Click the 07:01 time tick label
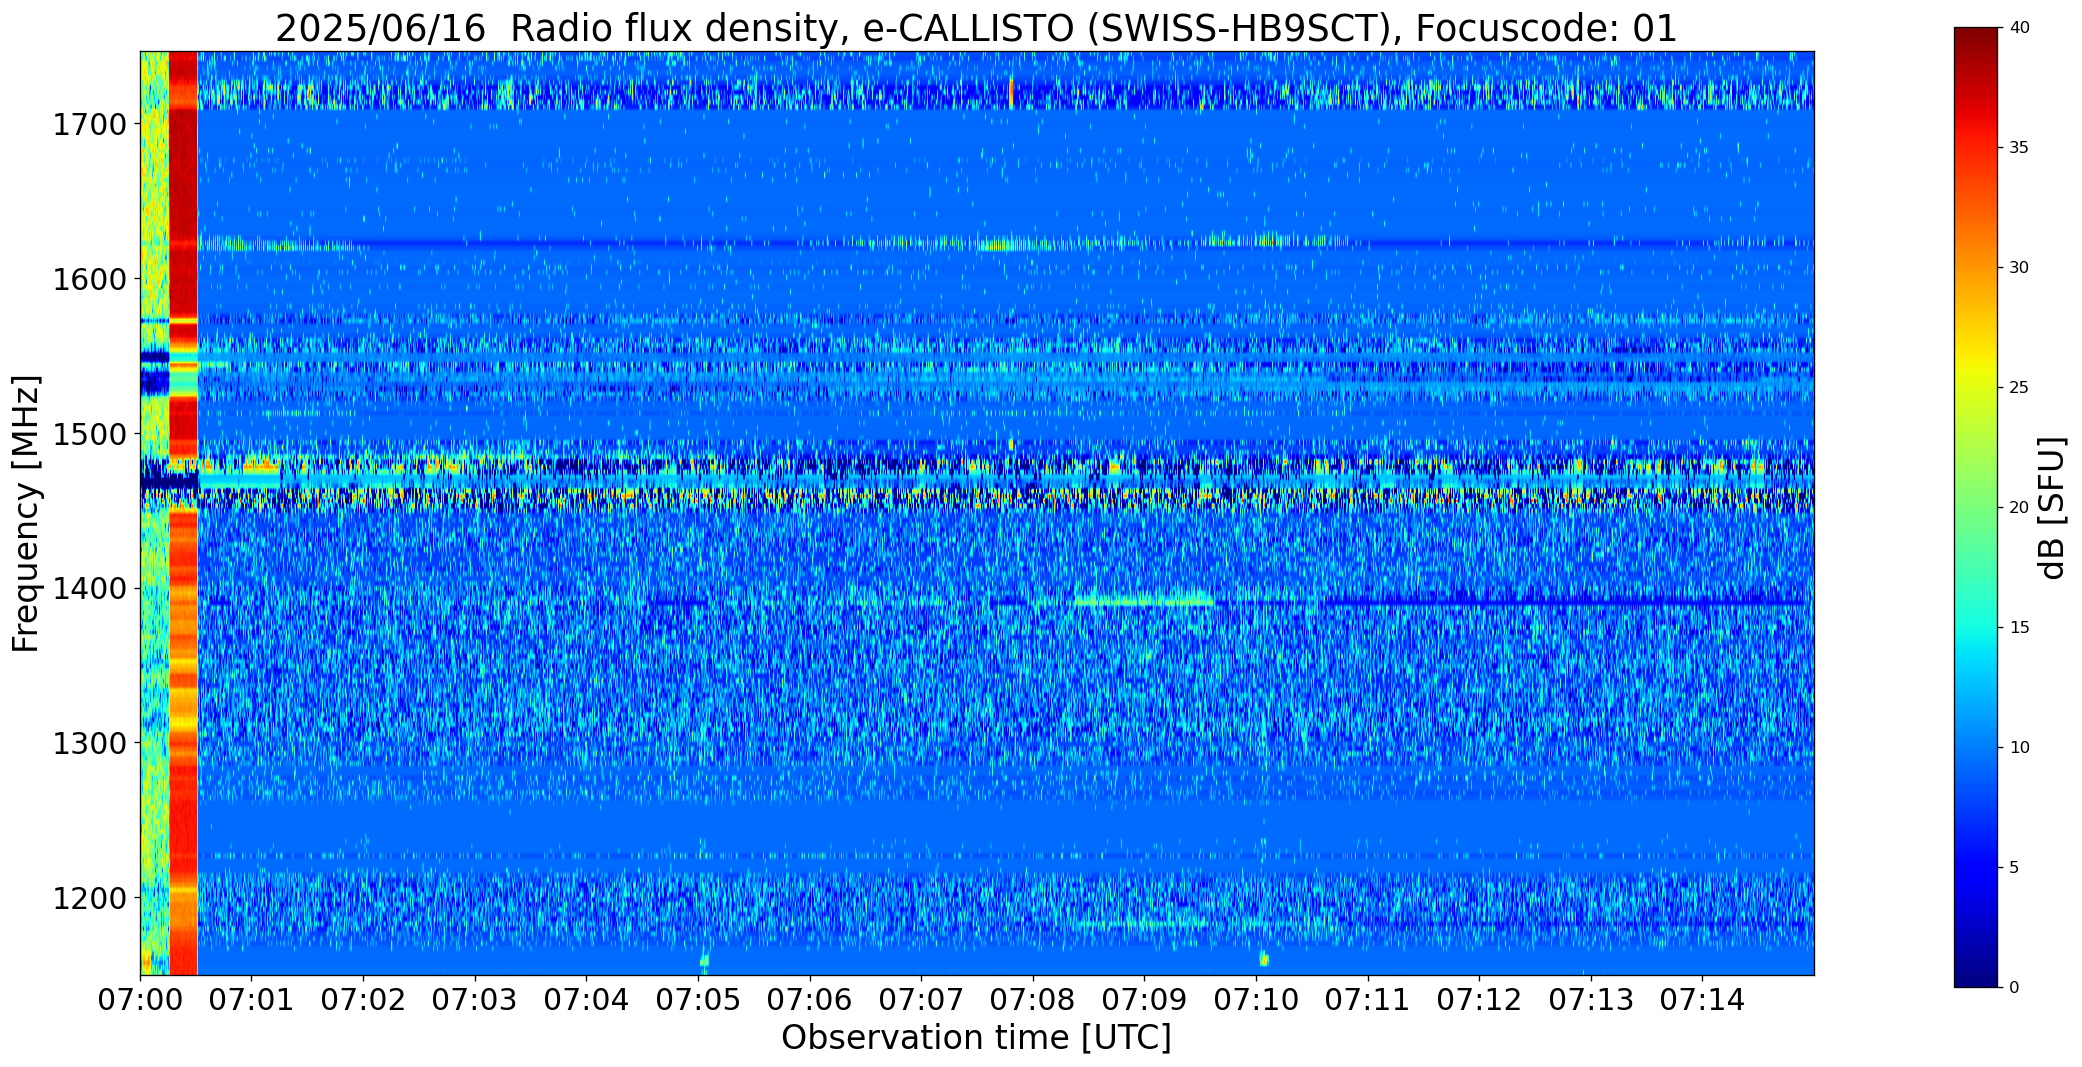Viewport: 2082px width, 1067px height. click(x=252, y=1000)
